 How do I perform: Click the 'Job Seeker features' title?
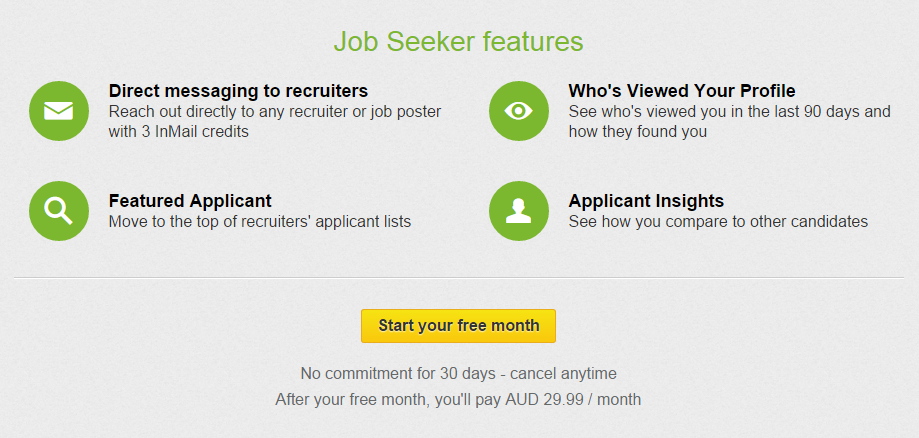[x=459, y=42]
